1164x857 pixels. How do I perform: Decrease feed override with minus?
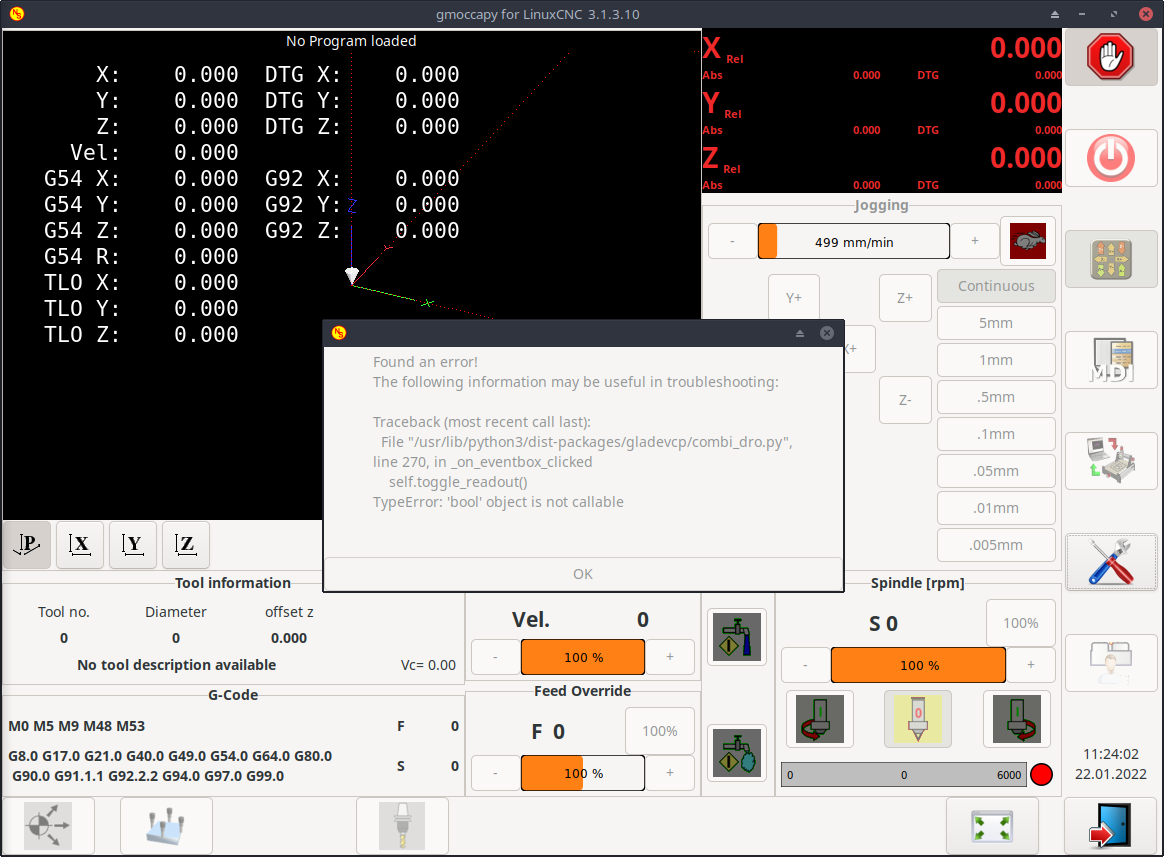tap(495, 773)
